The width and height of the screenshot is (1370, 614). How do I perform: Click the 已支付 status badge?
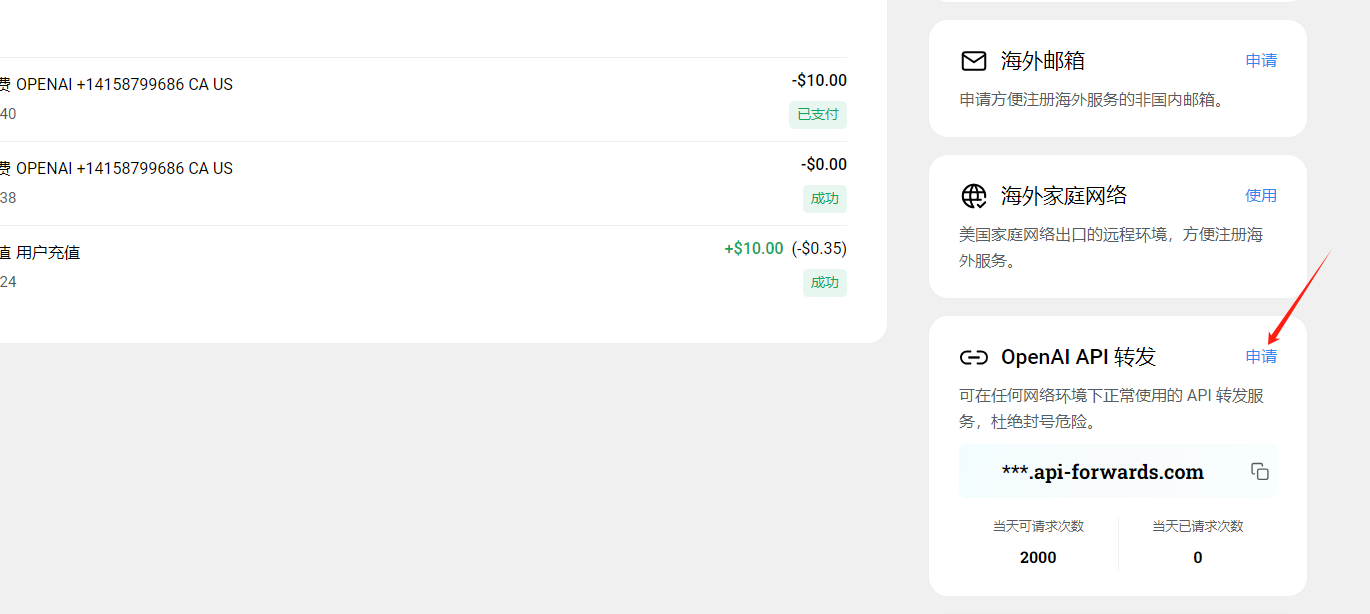(x=818, y=114)
